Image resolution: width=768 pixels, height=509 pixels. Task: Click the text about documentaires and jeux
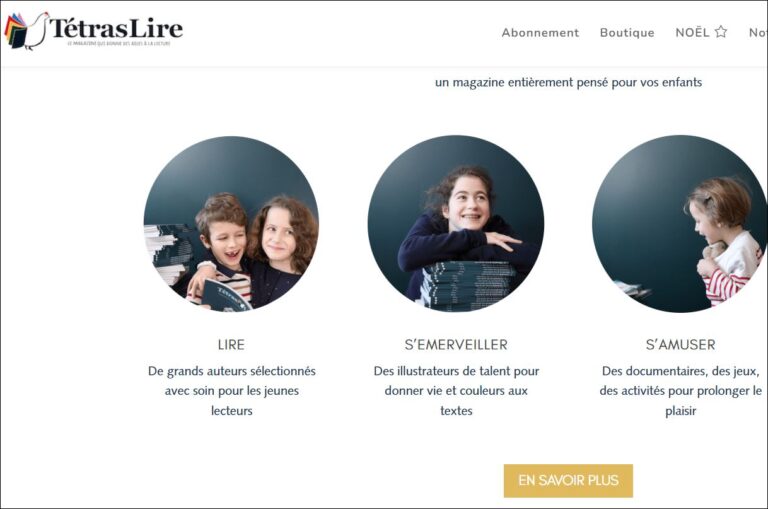[x=680, y=391]
